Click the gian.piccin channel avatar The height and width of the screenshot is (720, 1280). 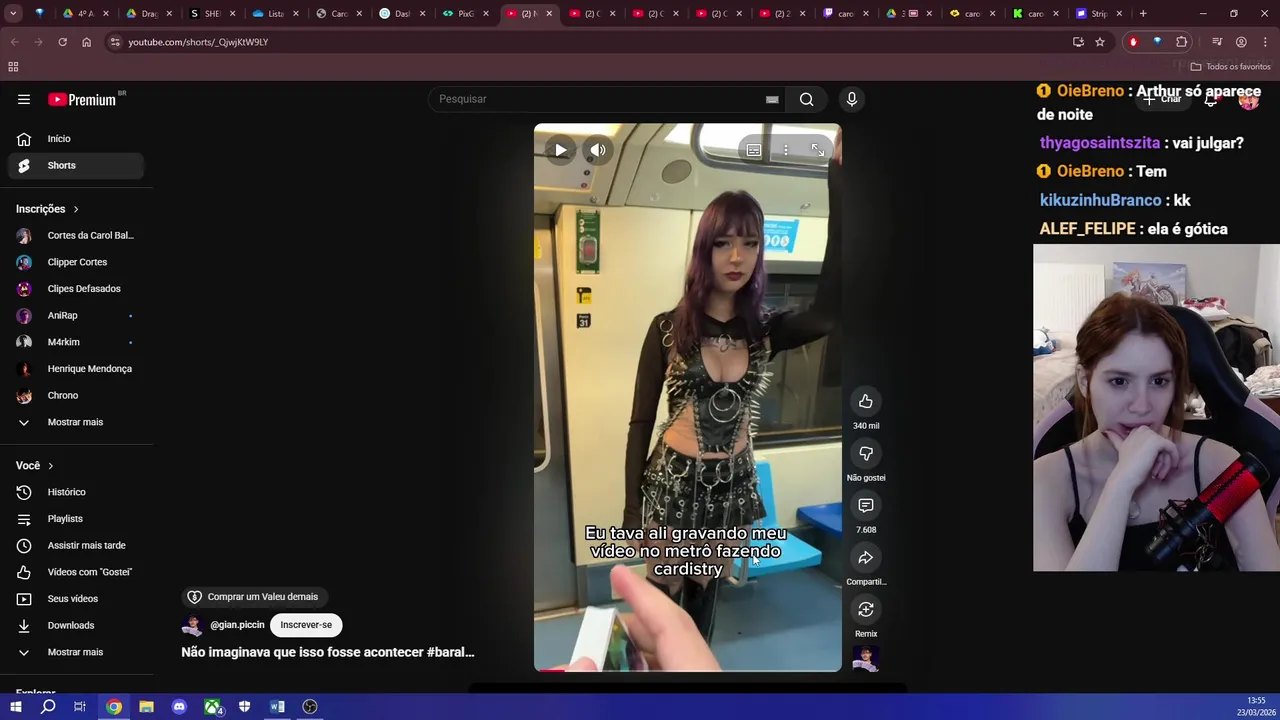point(192,626)
